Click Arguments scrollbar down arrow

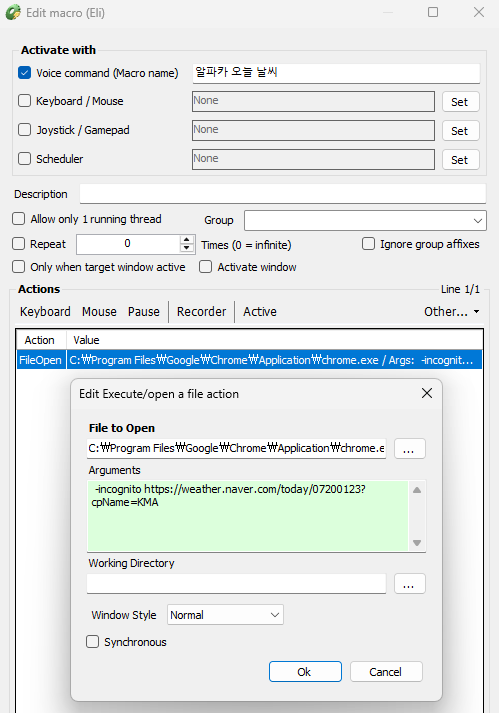[x=417, y=542]
